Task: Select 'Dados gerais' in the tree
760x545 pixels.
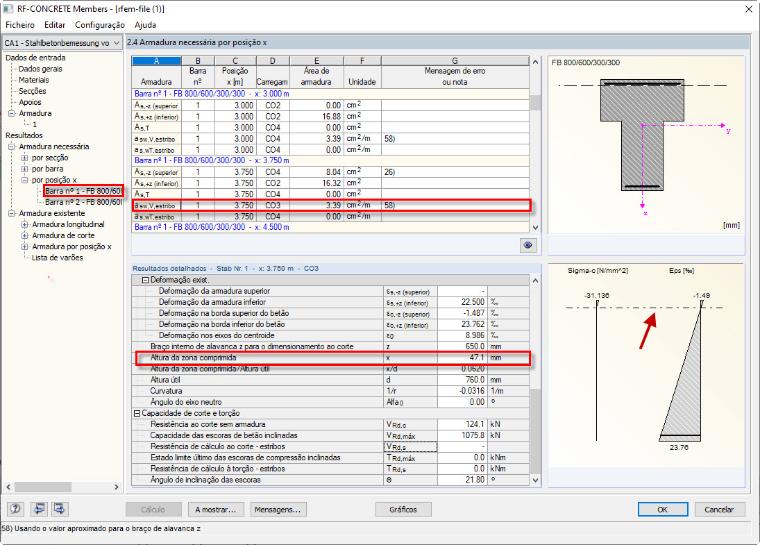Action: coord(40,69)
